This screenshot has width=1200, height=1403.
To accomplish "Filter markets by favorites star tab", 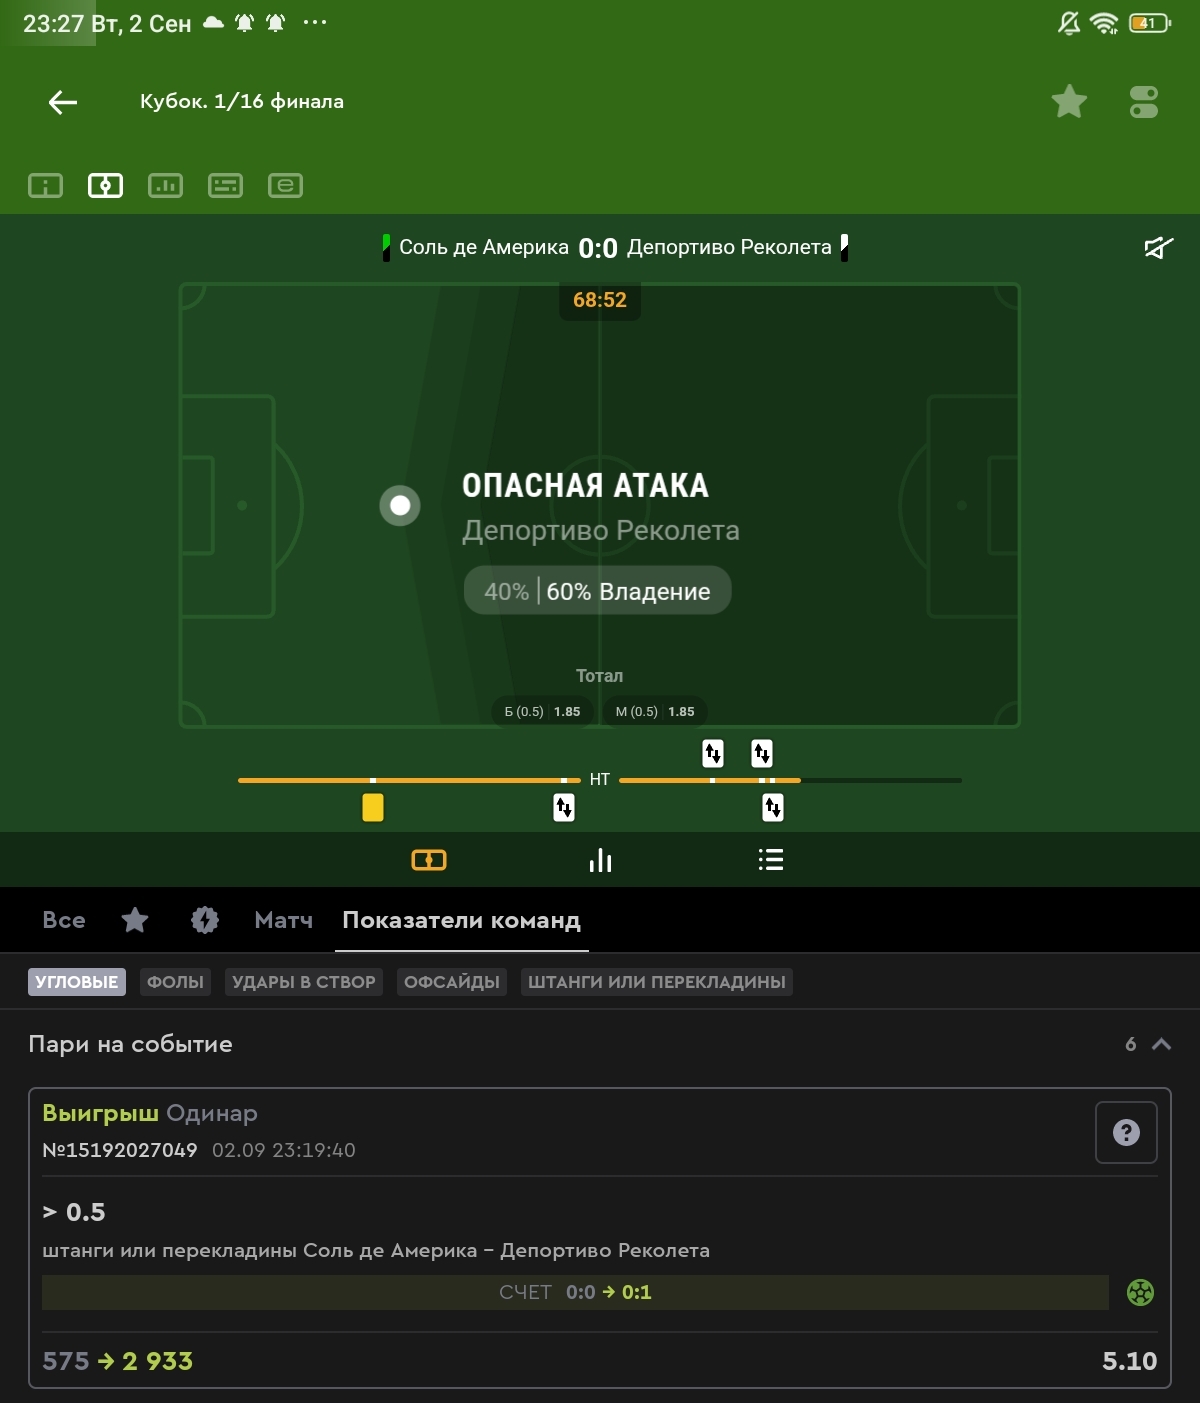I will 135,920.
